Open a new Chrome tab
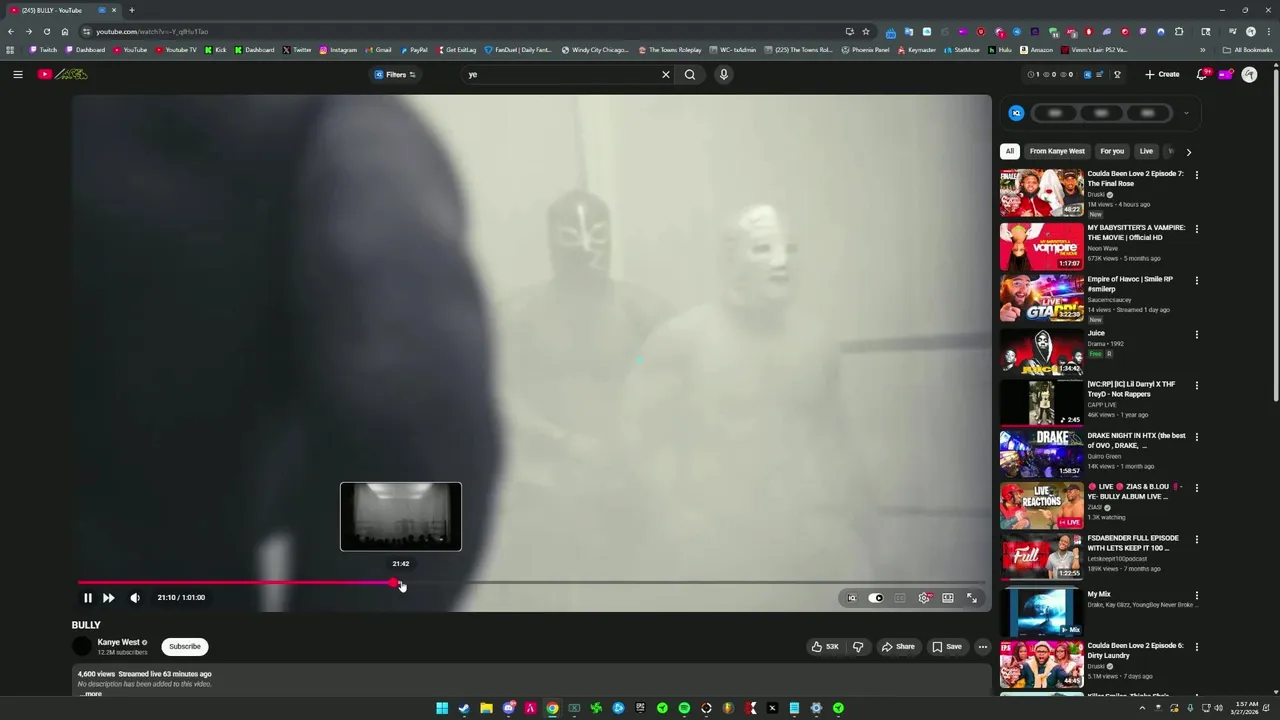This screenshot has height=720, width=1280. click(131, 10)
